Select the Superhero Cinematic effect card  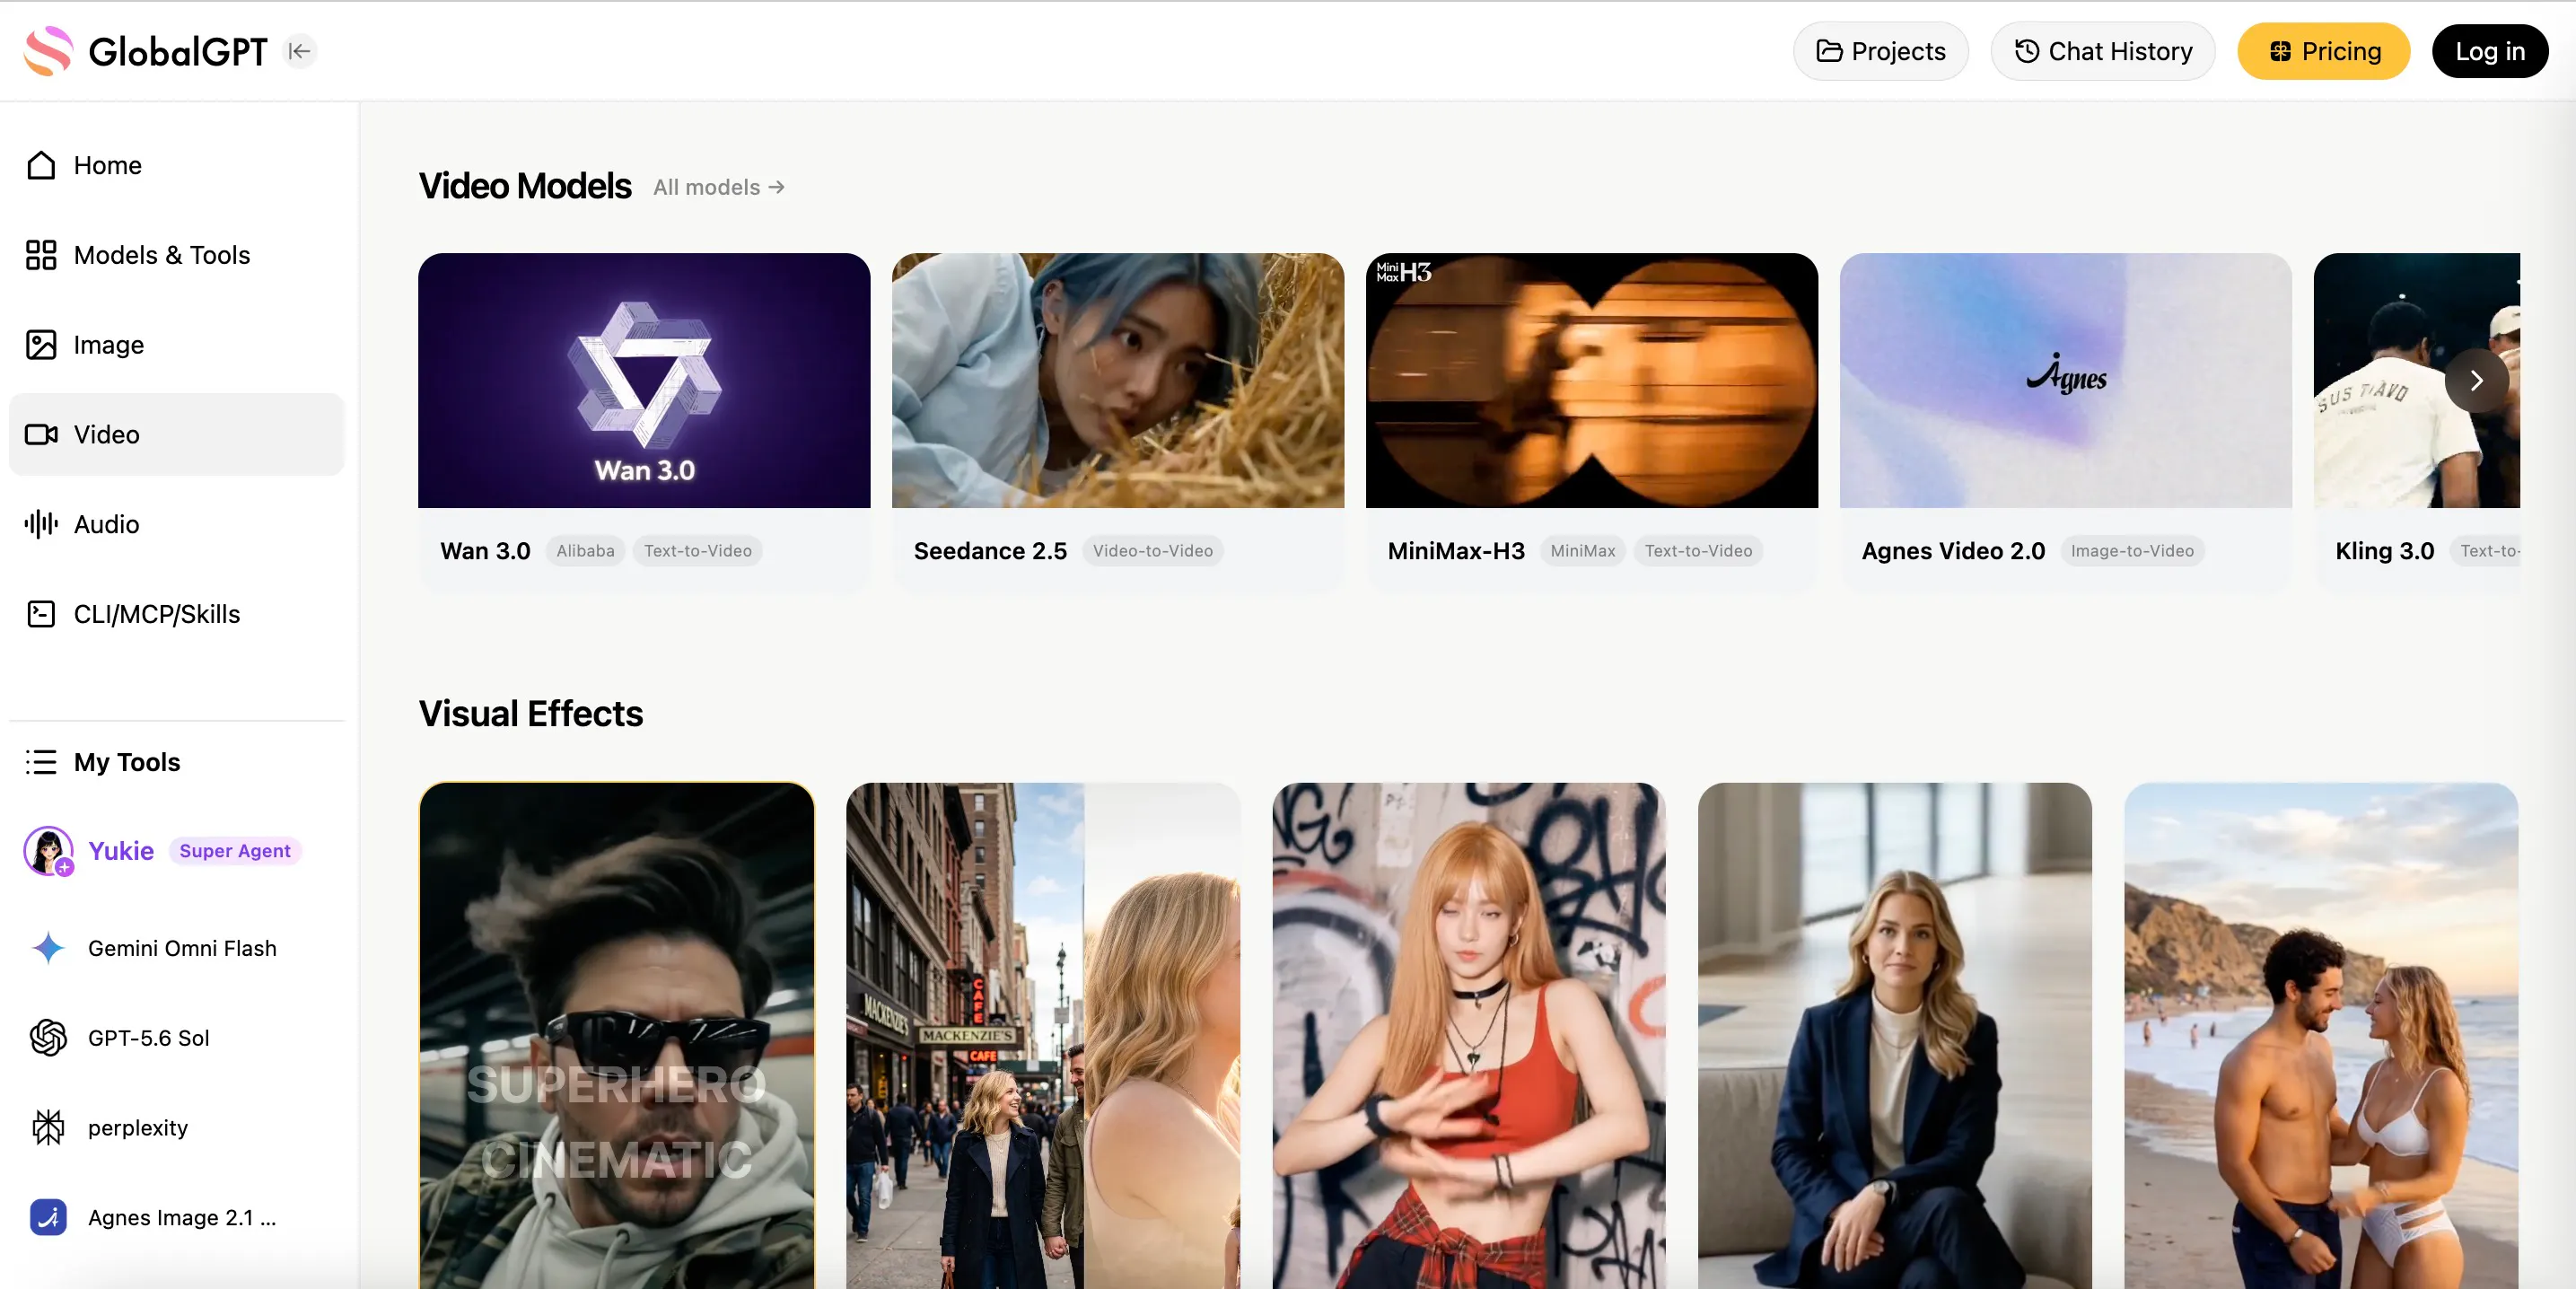click(x=617, y=1035)
